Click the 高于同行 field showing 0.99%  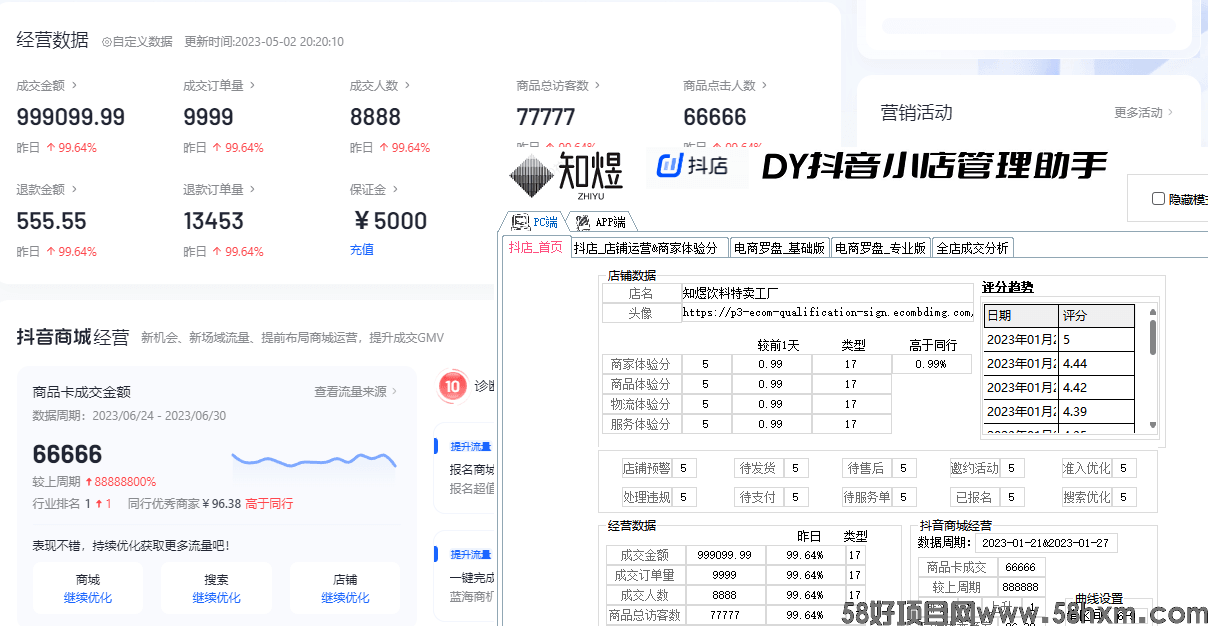coord(930,364)
